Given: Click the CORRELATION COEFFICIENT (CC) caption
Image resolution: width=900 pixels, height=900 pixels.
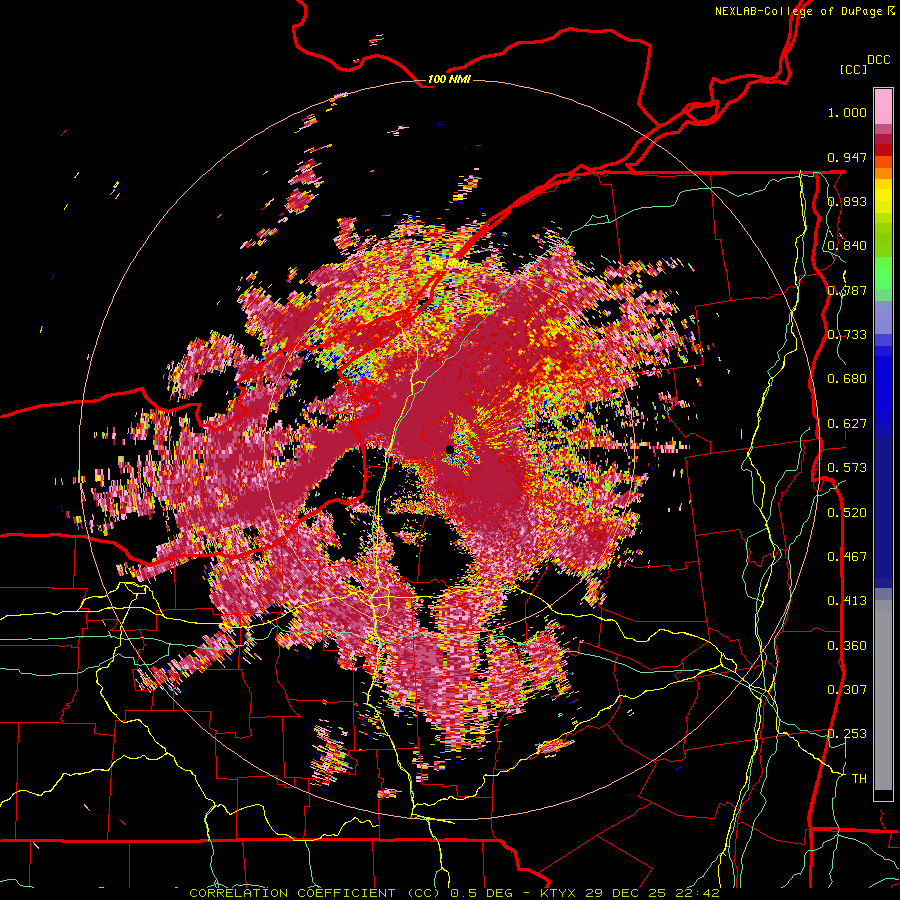Looking at the screenshot, I should 315,893.
